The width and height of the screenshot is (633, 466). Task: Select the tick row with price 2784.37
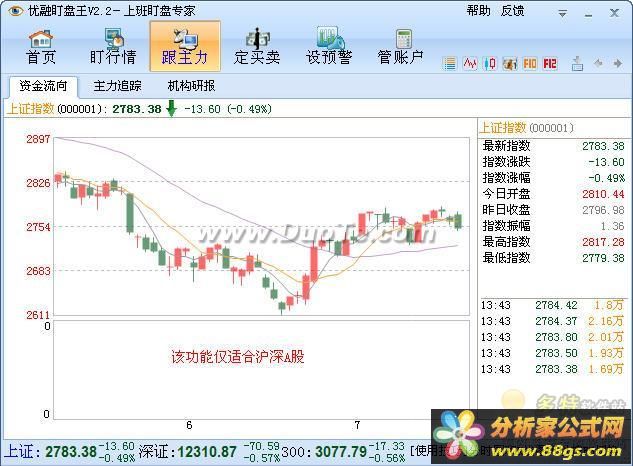(x=552, y=321)
